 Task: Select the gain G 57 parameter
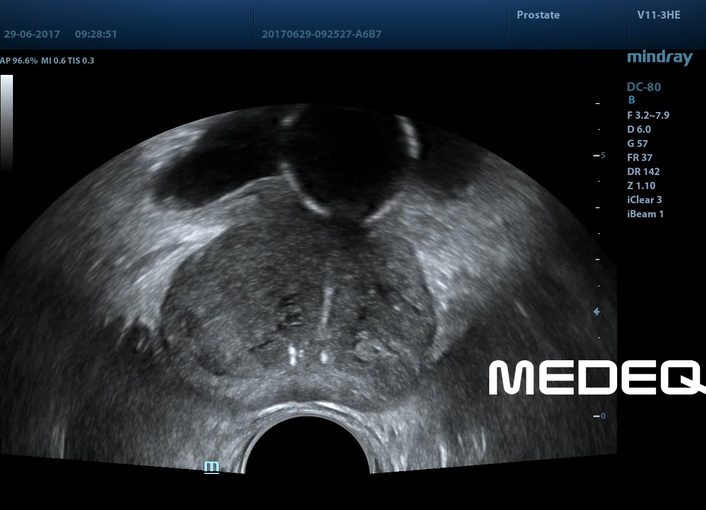click(637, 143)
